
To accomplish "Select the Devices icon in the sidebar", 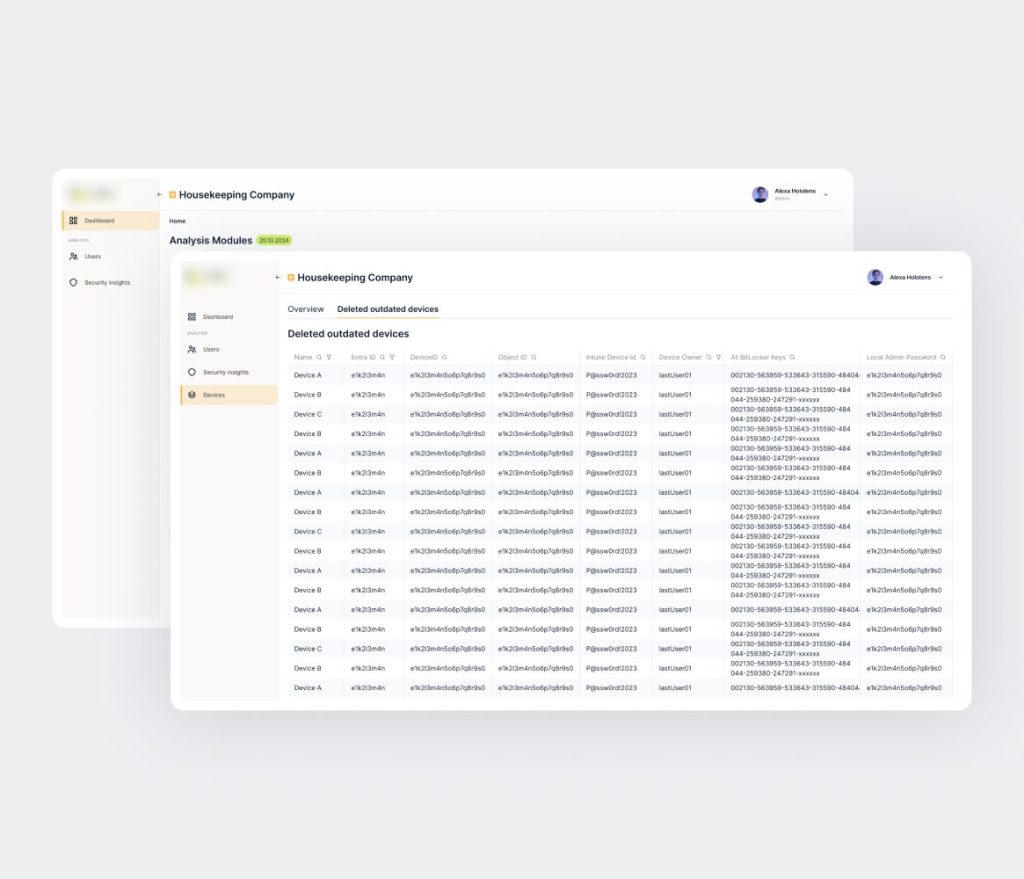I will pos(193,394).
